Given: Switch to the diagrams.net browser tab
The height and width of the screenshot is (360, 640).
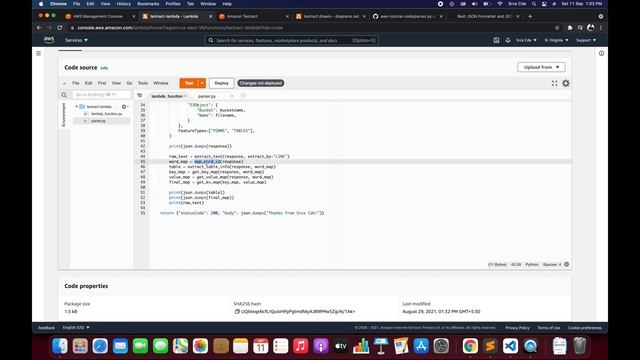Looking at the screenshot, I should click(331, 16).
